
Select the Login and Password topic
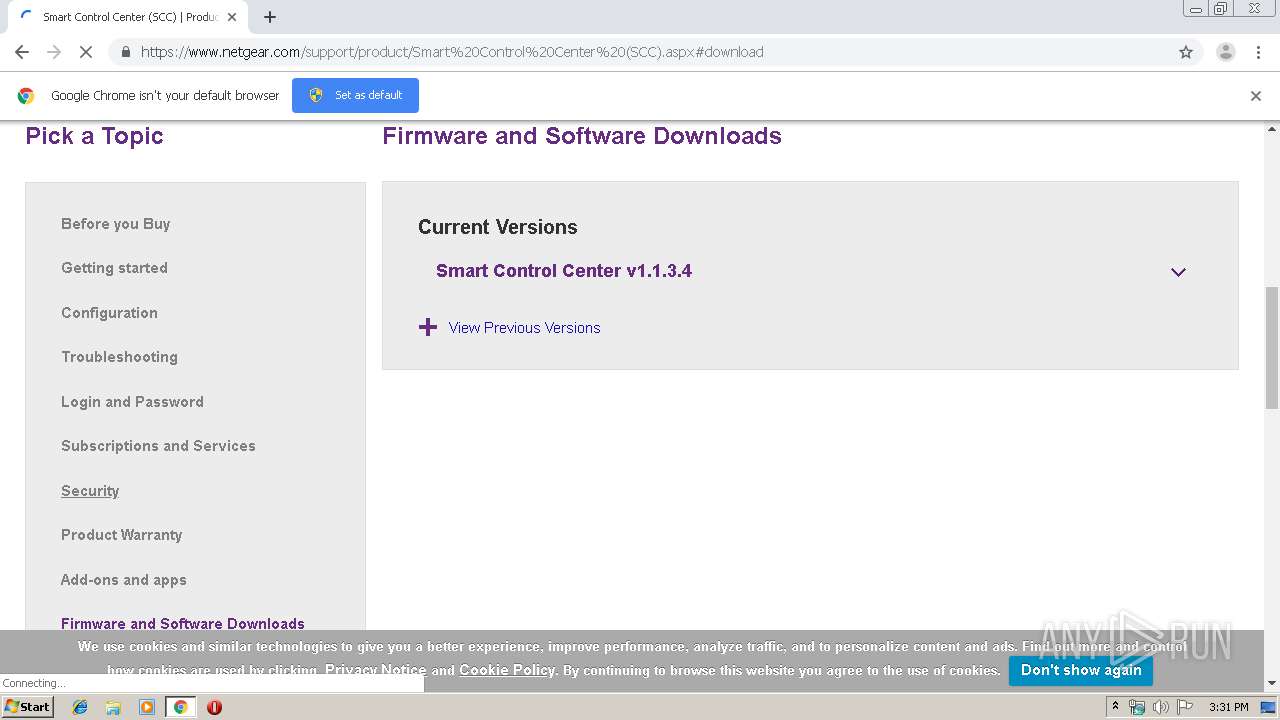pyautogui.click(x=132, y=402)
